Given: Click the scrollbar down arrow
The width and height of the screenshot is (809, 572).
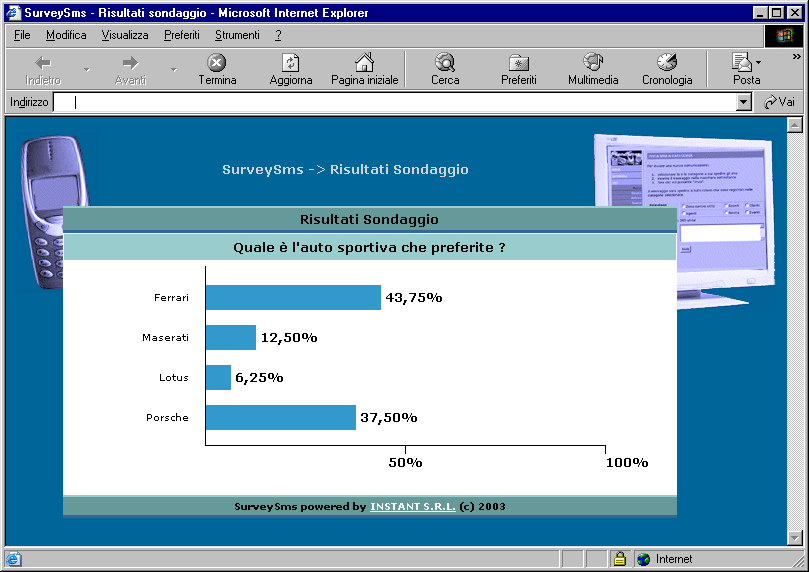Looking at the screenshot, I should pyautogui.click(x=795, y=537).
